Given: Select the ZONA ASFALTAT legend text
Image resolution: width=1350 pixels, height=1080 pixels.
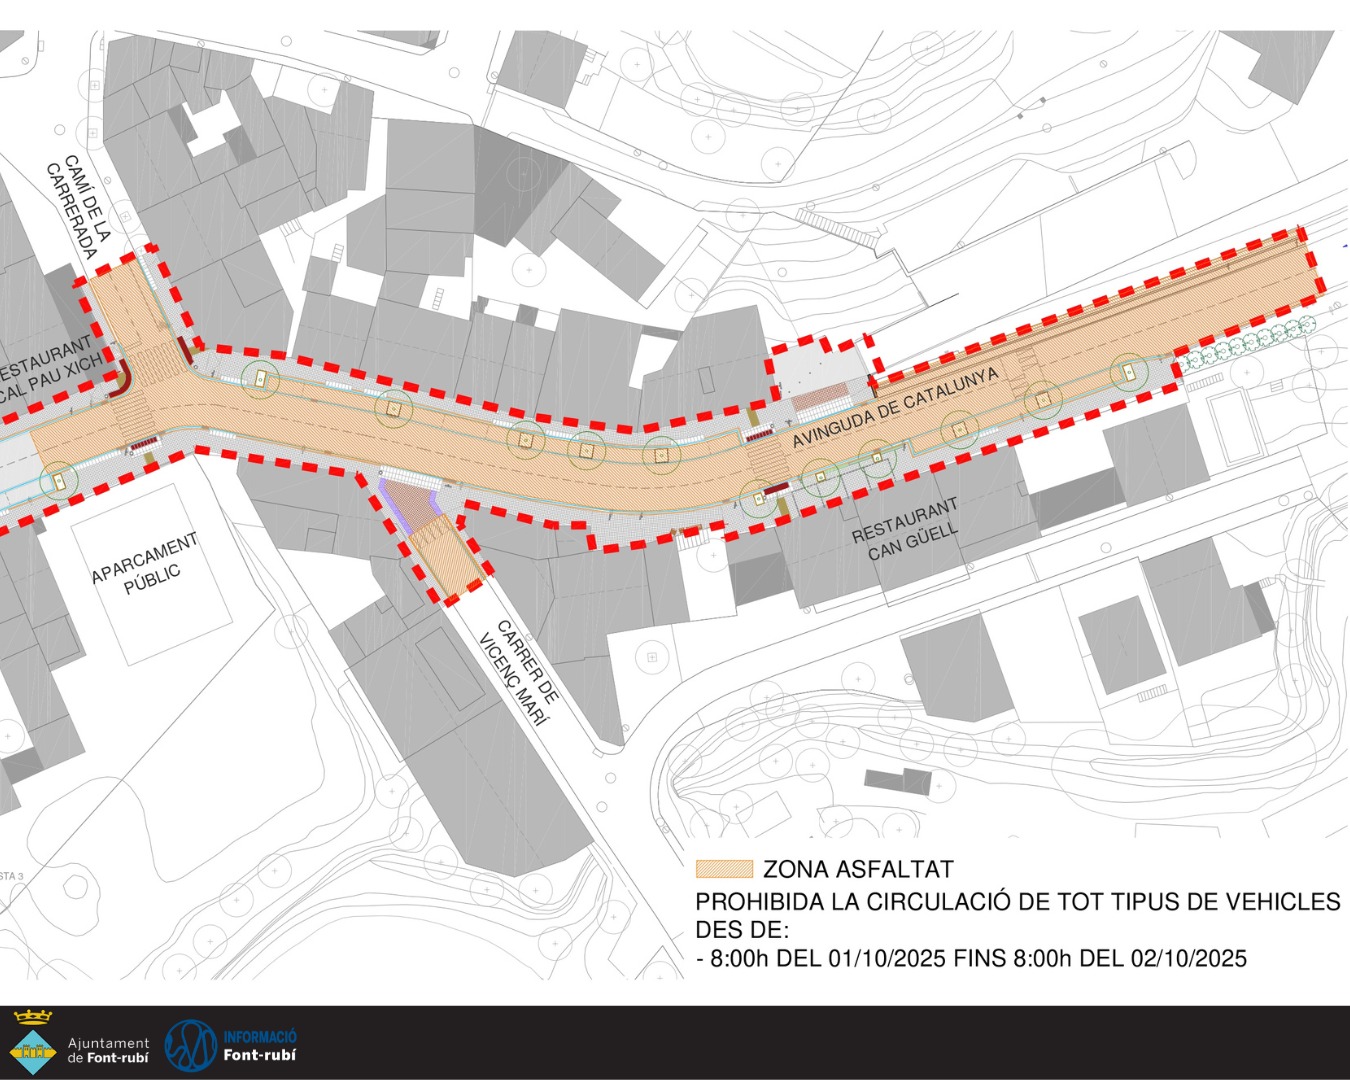Looking at the screenshot, I should click(857, 869).
